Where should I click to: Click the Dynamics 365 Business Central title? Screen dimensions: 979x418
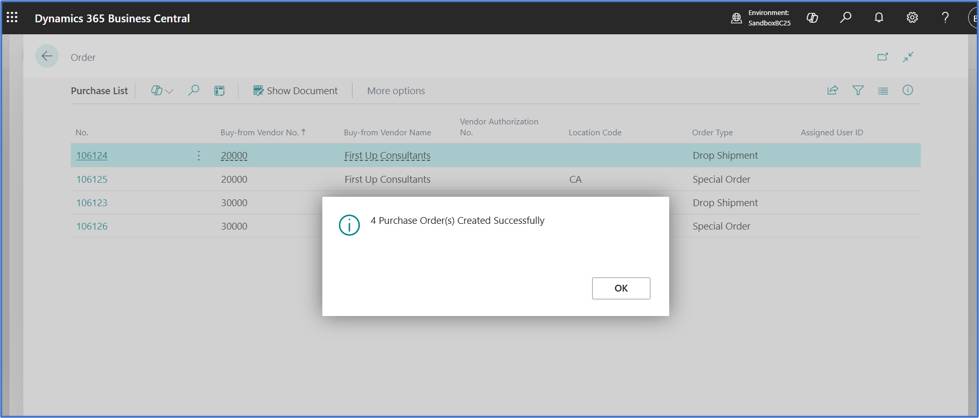pyautogui.click(x=112, y=18)
